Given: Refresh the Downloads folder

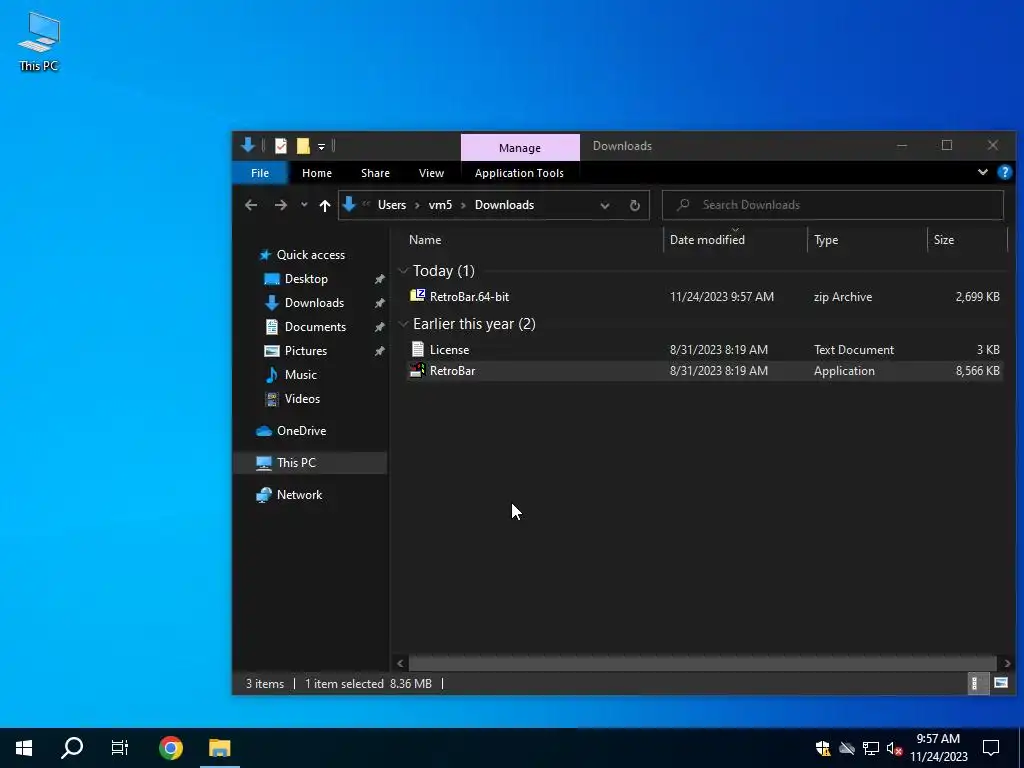Looking at the screenshot, I should point(635,206).
